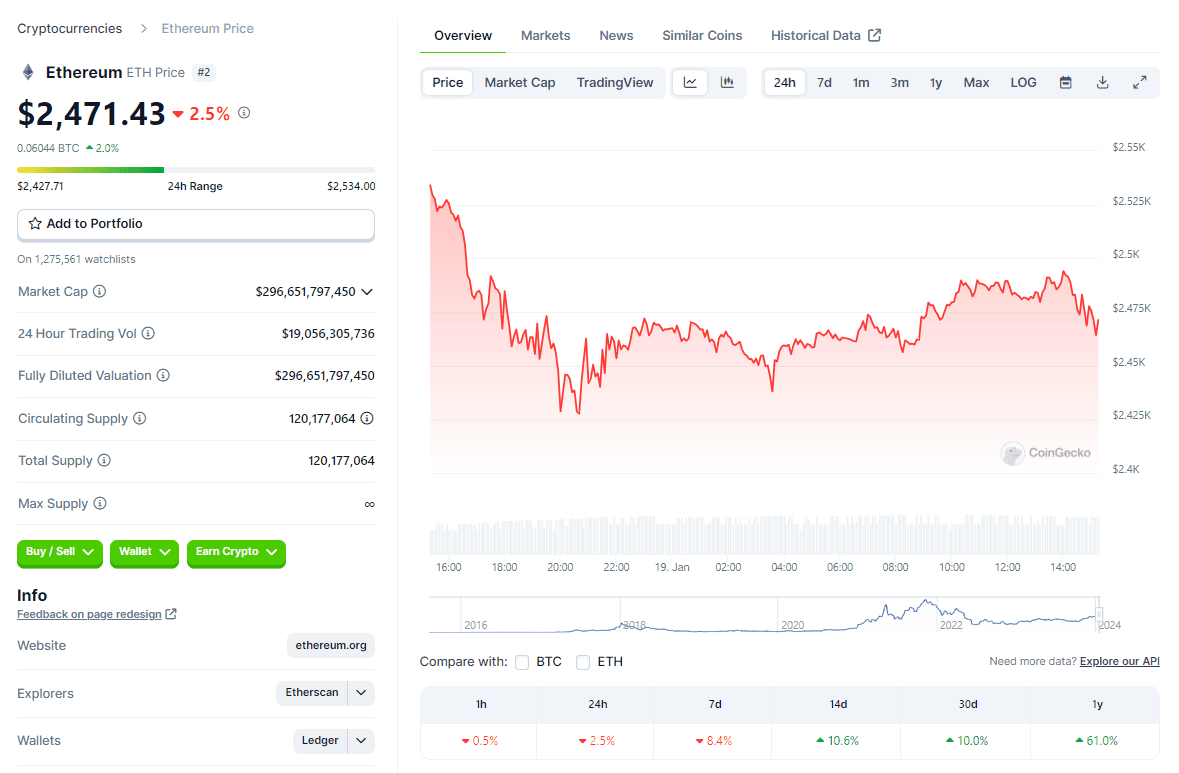Click breadcrumb arrow after Cryptocurrencies
The image size is (1179, 773).
144,29
